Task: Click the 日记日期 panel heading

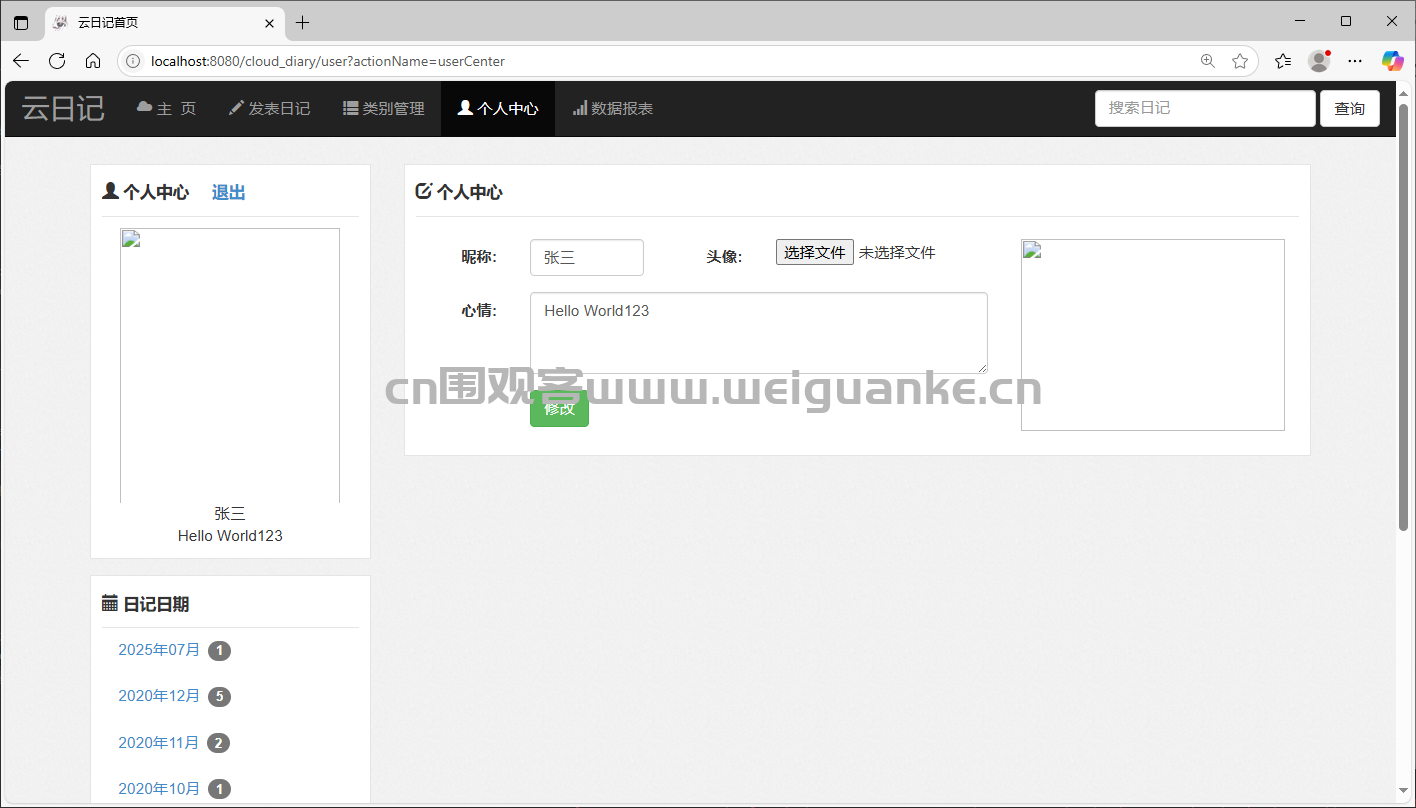Action: pyautogui.click(x=156, y=604)
